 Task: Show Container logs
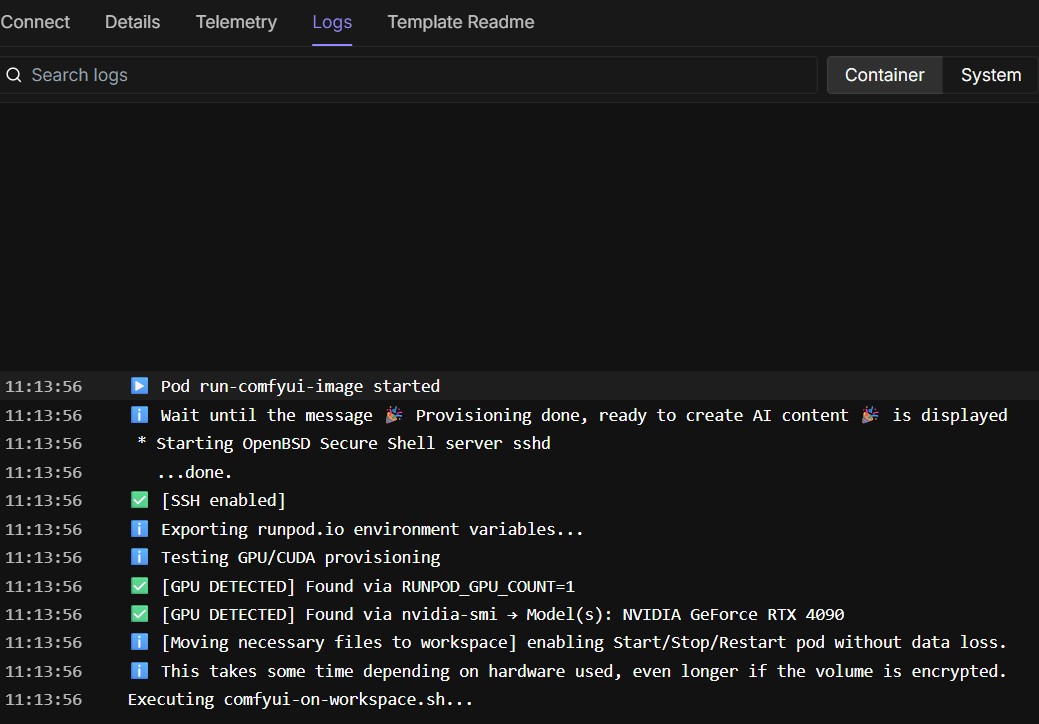tap(885, 75)
